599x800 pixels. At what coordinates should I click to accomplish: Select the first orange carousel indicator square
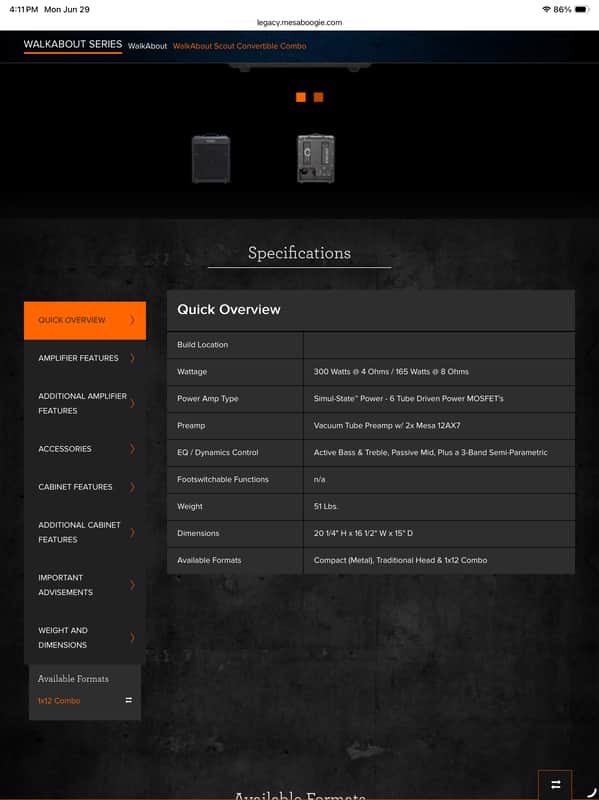tap(301, 97)
